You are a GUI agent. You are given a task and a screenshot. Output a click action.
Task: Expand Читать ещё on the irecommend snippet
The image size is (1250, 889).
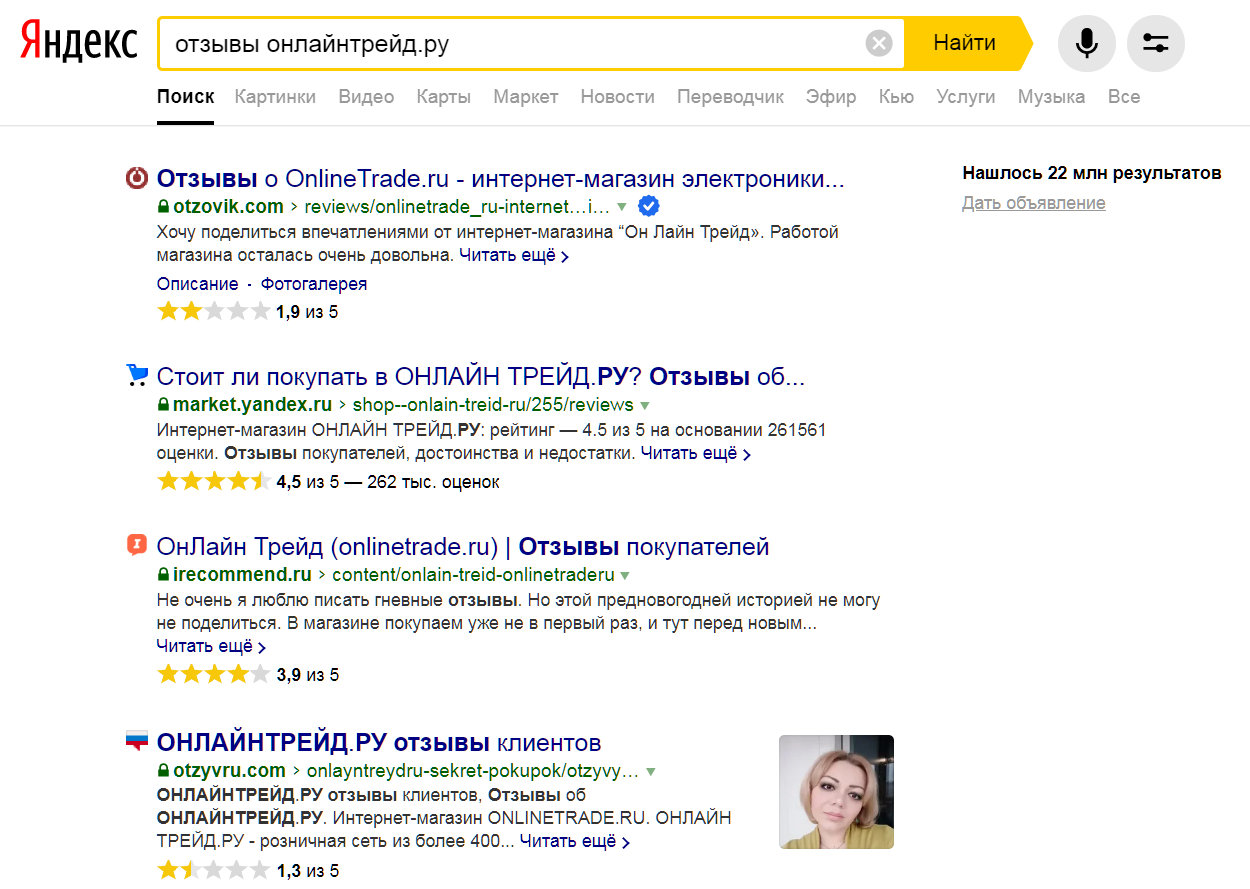(x=211, y=646)
